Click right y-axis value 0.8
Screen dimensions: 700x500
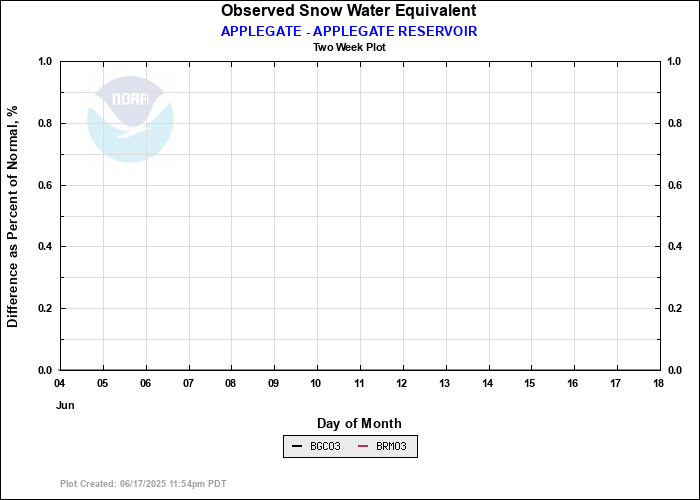click(x=674, y=123)
